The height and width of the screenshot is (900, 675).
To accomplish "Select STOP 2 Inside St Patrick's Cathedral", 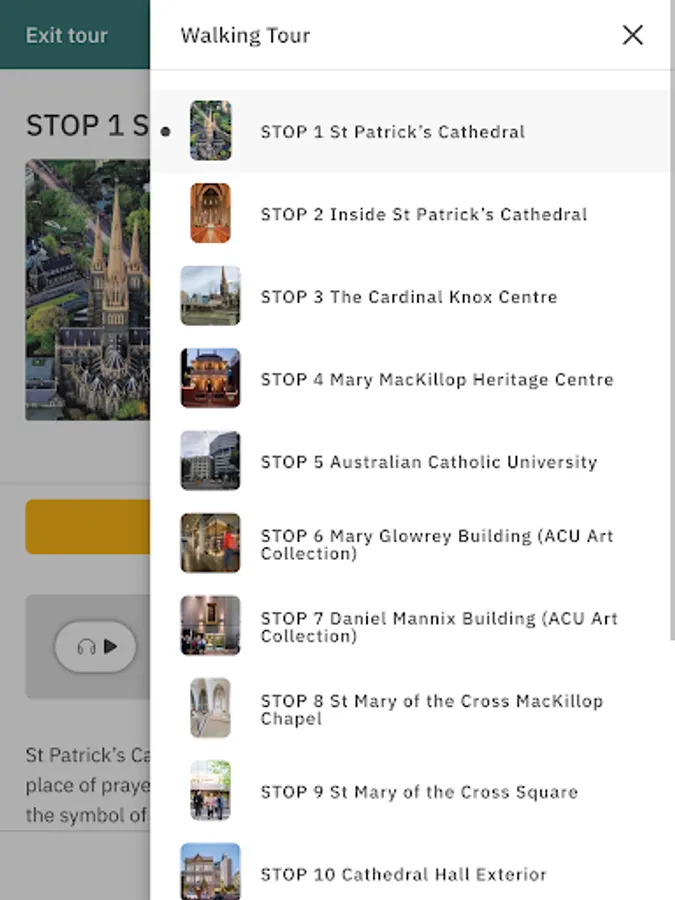I will 423,213.
